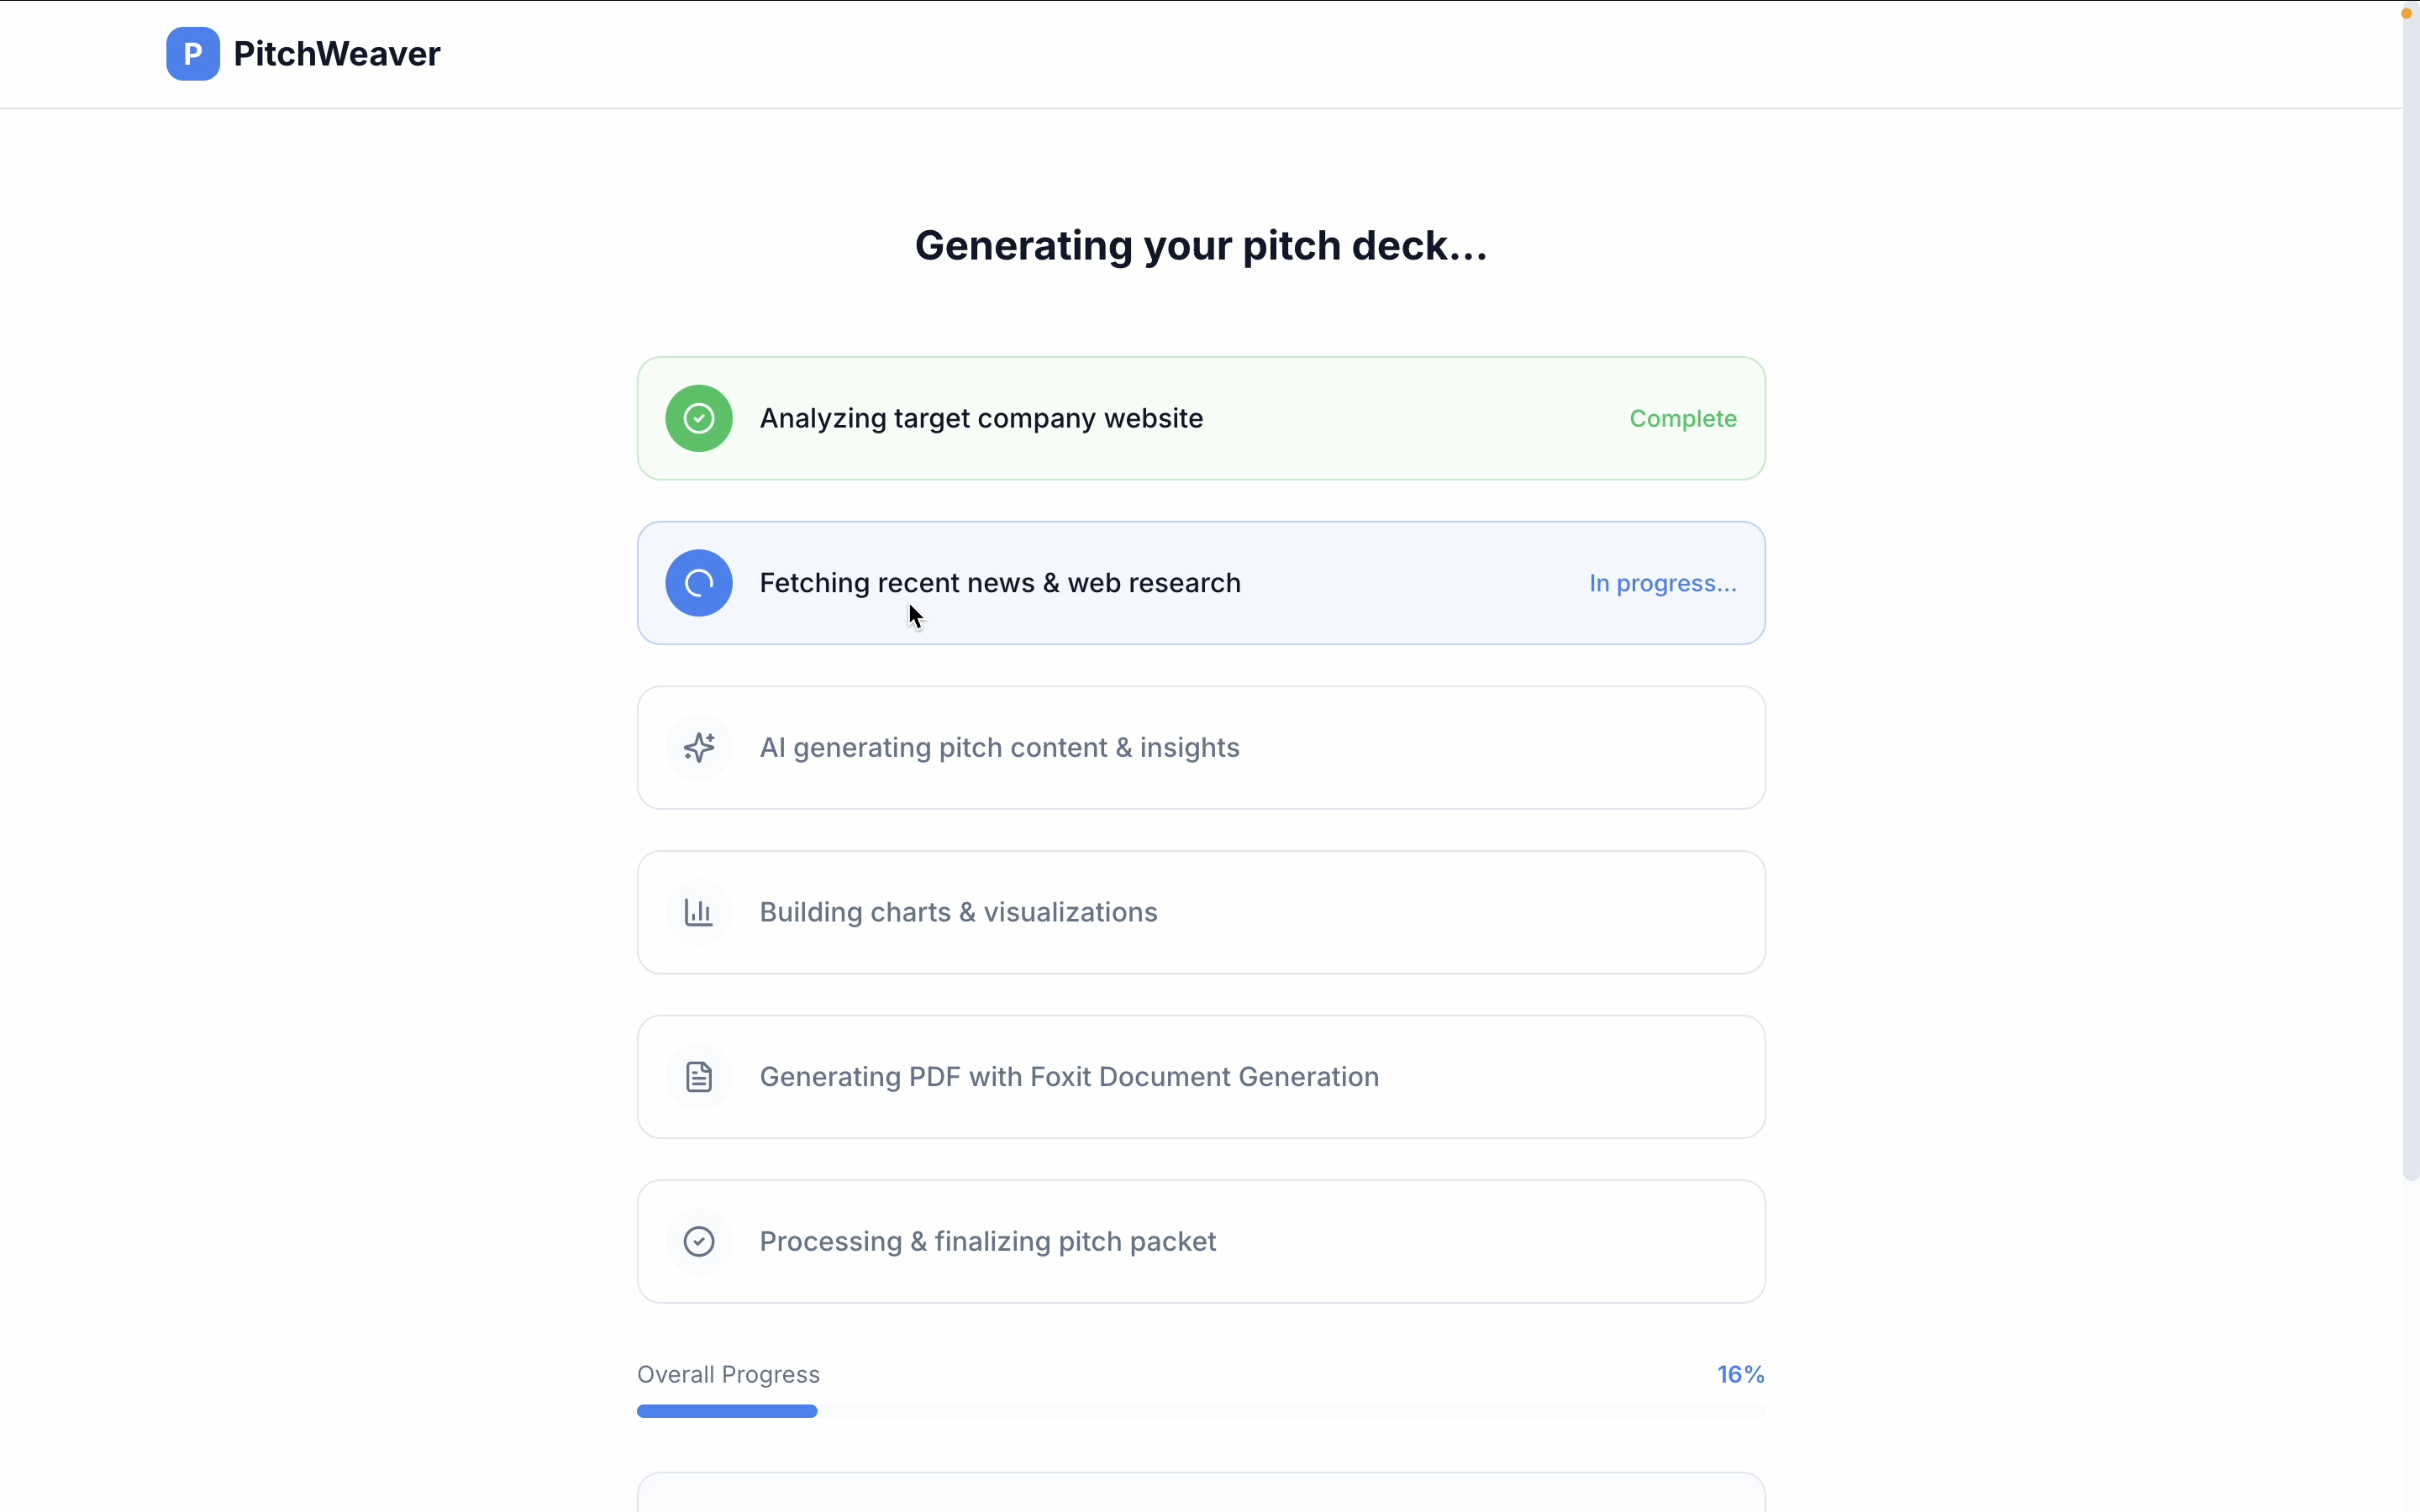Select the Generating PDF with Foxit step
This screenshot has height=1512, width=2420.
tap(1069, 1077)
